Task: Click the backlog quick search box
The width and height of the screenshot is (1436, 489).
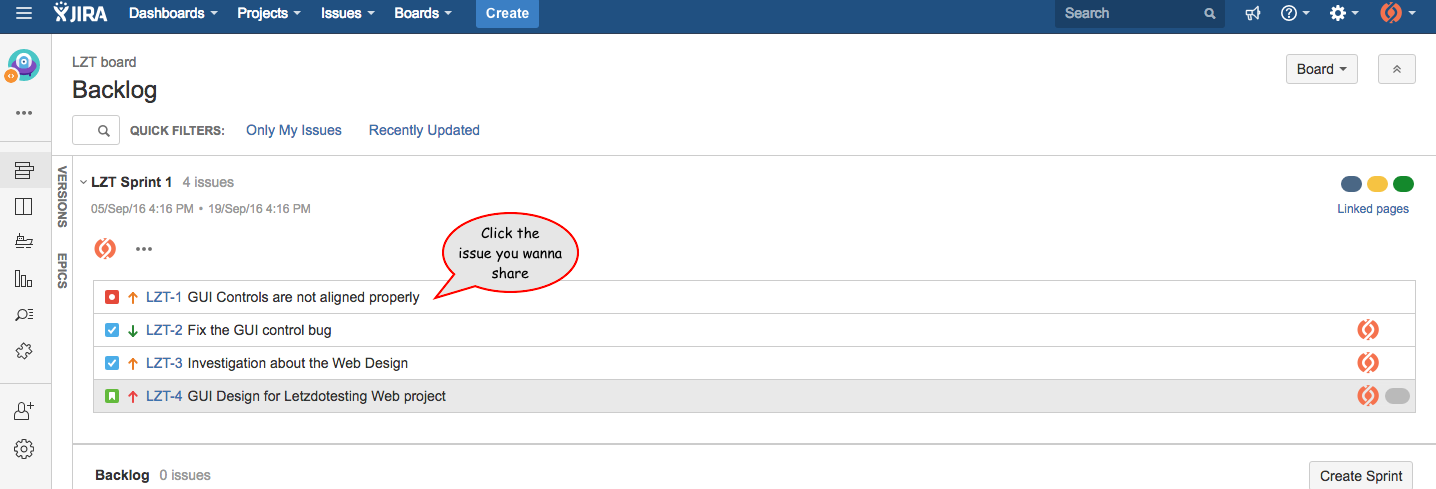Action: click(x=96, y=131)
